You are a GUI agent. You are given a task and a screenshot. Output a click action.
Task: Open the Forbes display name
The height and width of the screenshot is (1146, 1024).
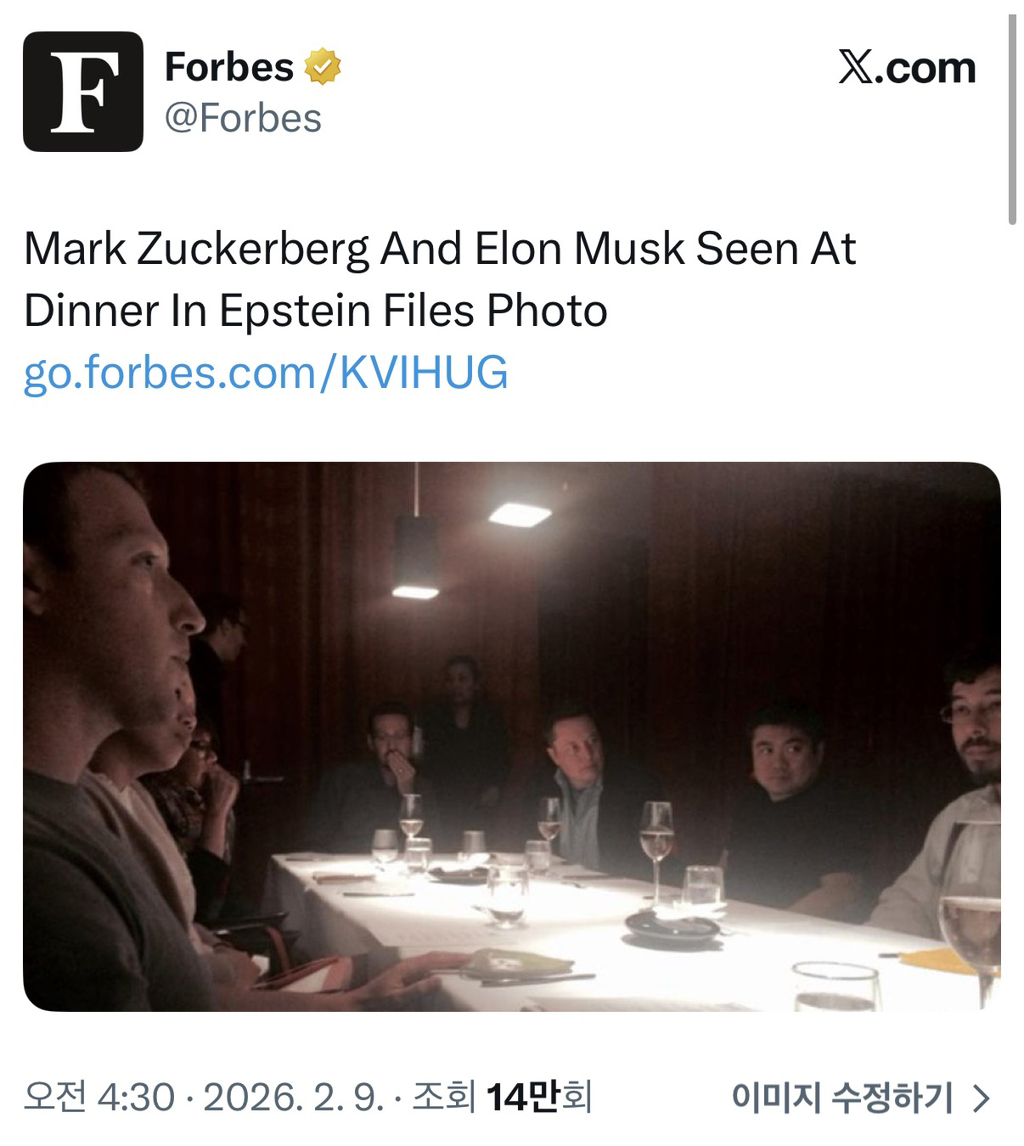229,68
